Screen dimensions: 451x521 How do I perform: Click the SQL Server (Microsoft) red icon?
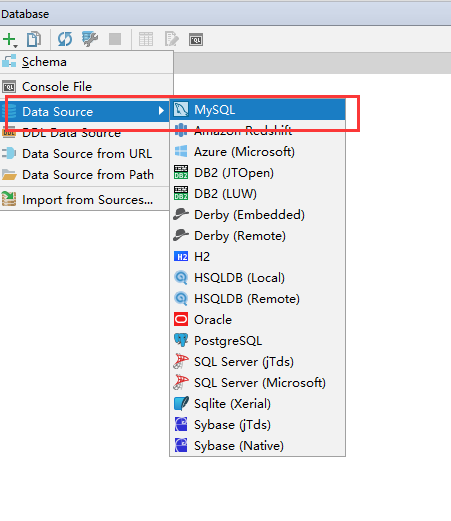(x=181, y=382)
